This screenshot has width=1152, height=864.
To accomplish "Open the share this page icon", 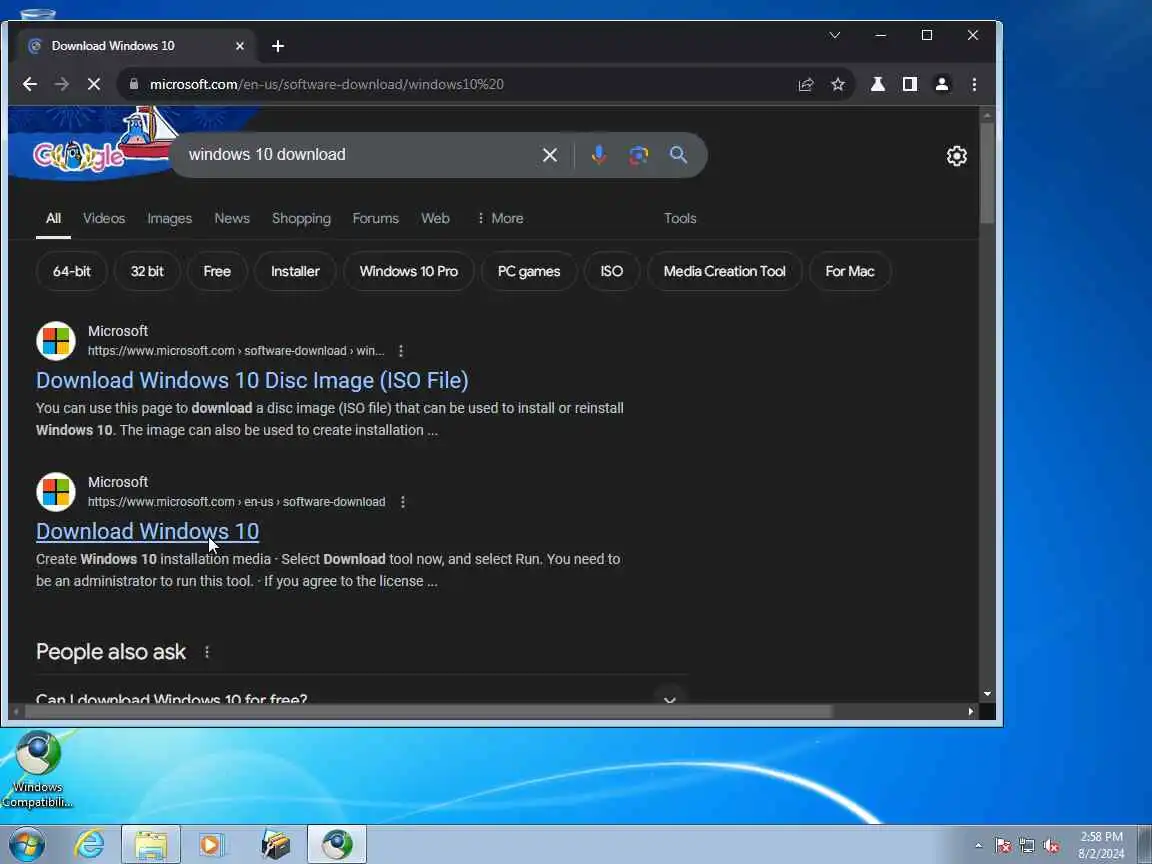I will 806,84.
